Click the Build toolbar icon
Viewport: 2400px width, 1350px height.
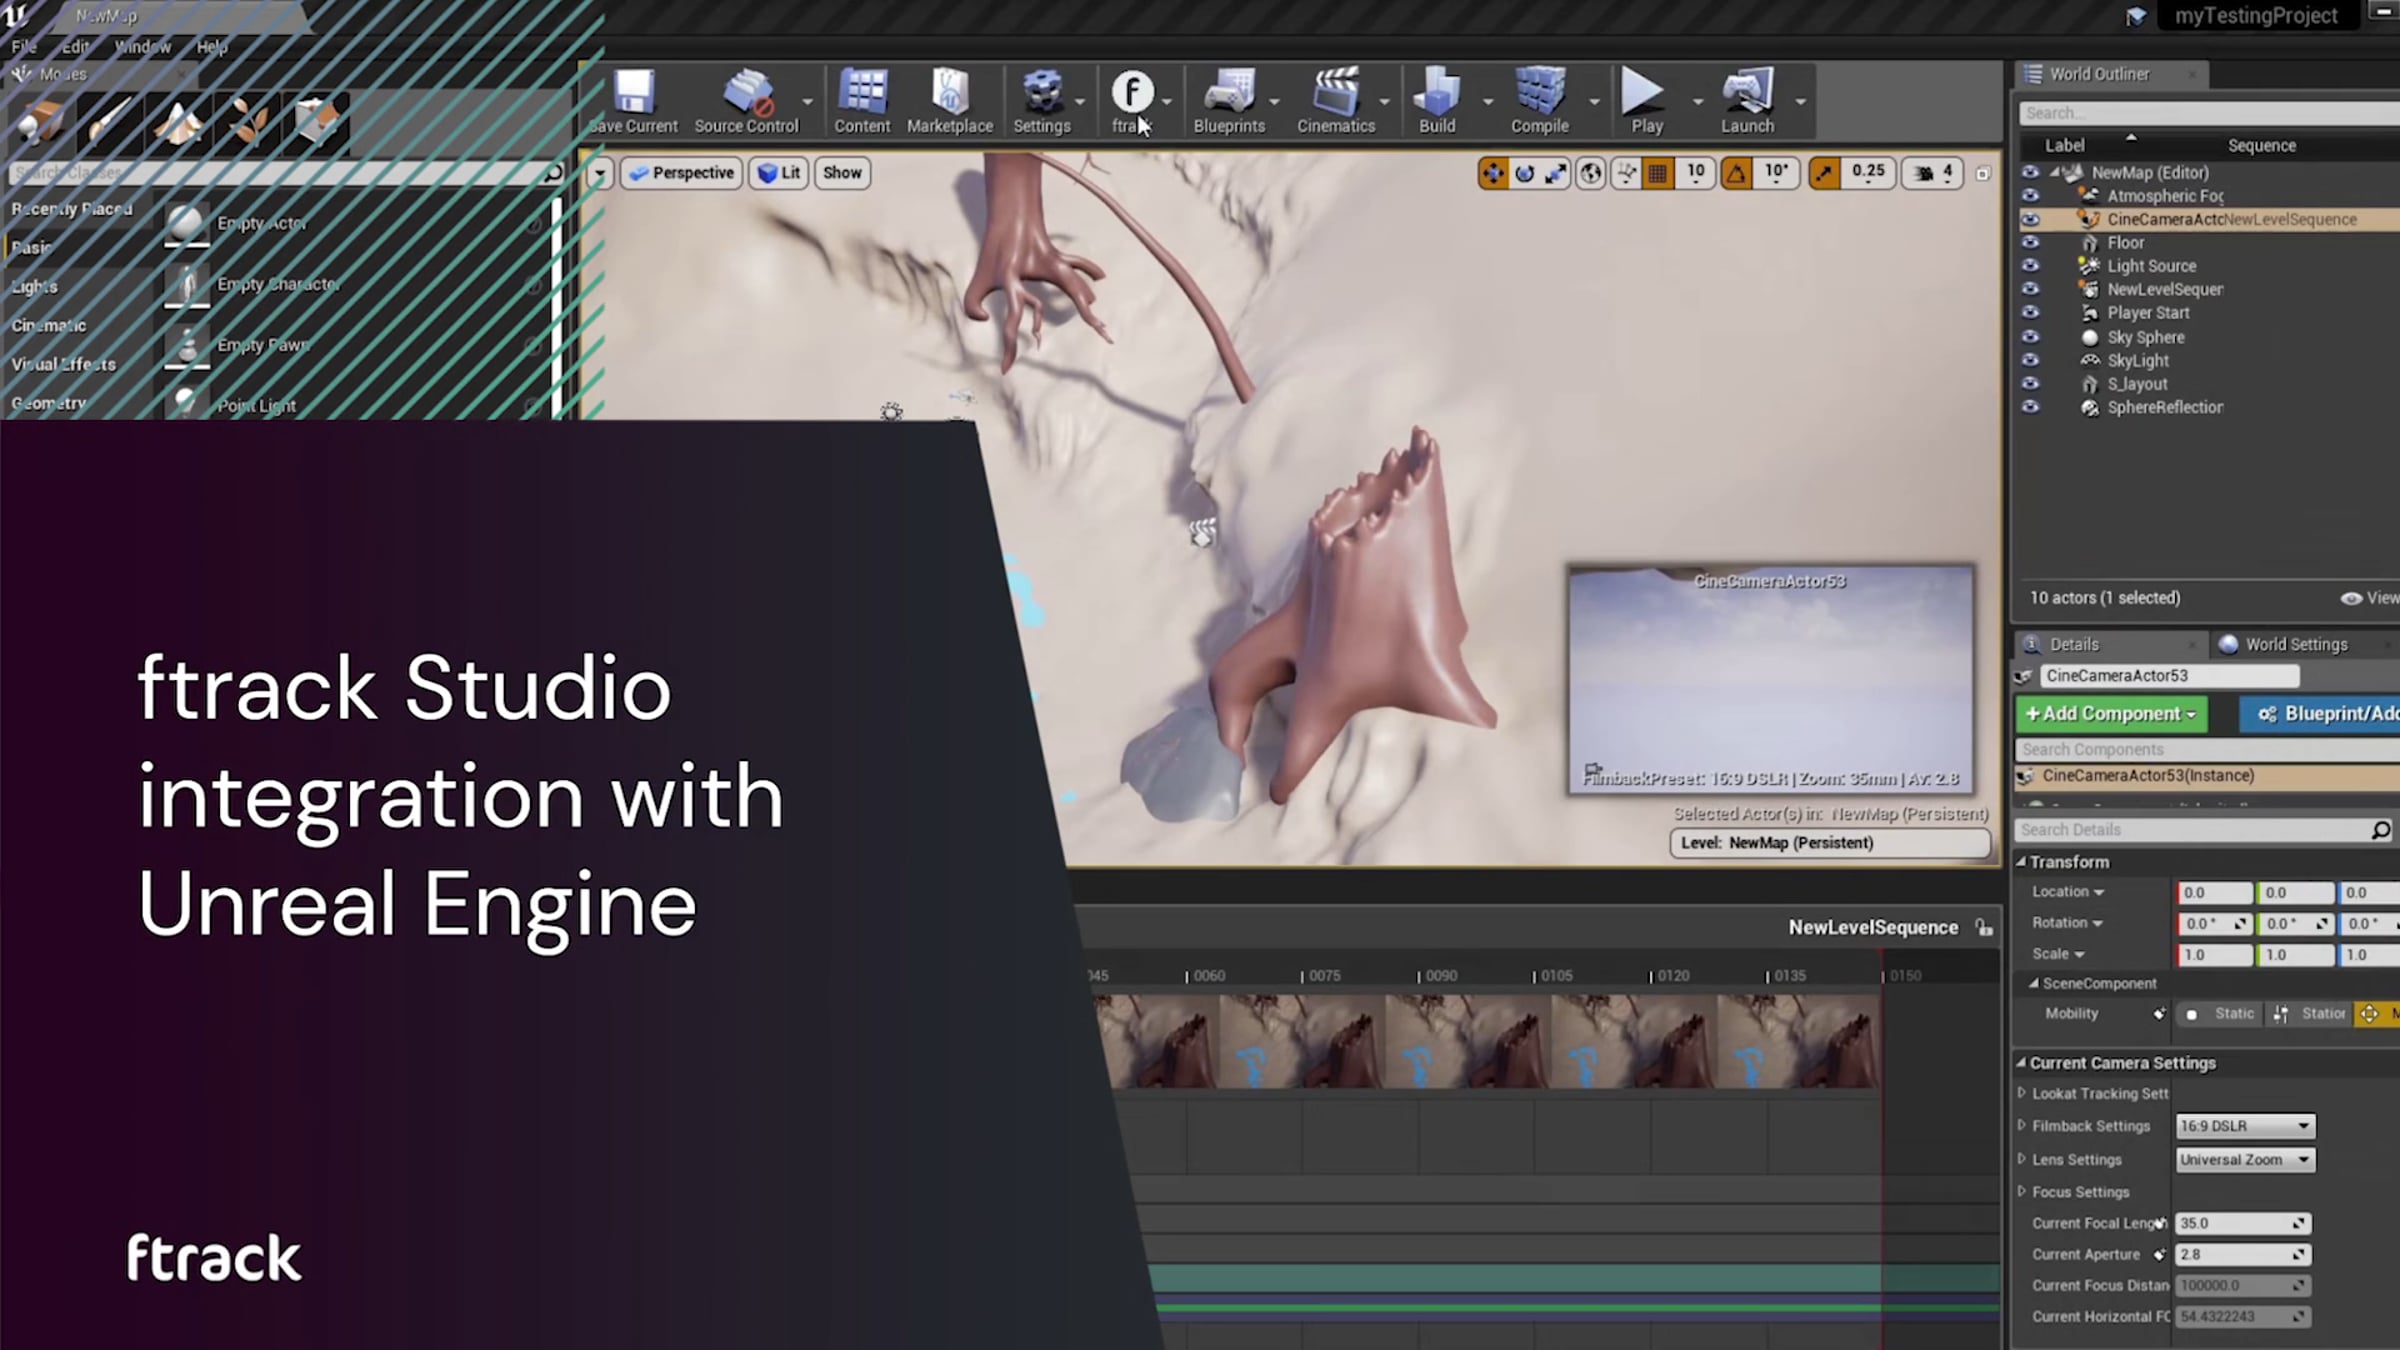point(1437,100)
